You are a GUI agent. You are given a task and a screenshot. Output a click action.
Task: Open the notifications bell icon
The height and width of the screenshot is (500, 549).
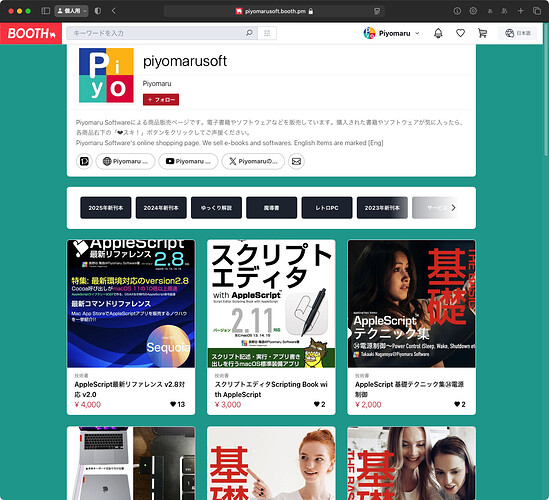tap(438, 33)
